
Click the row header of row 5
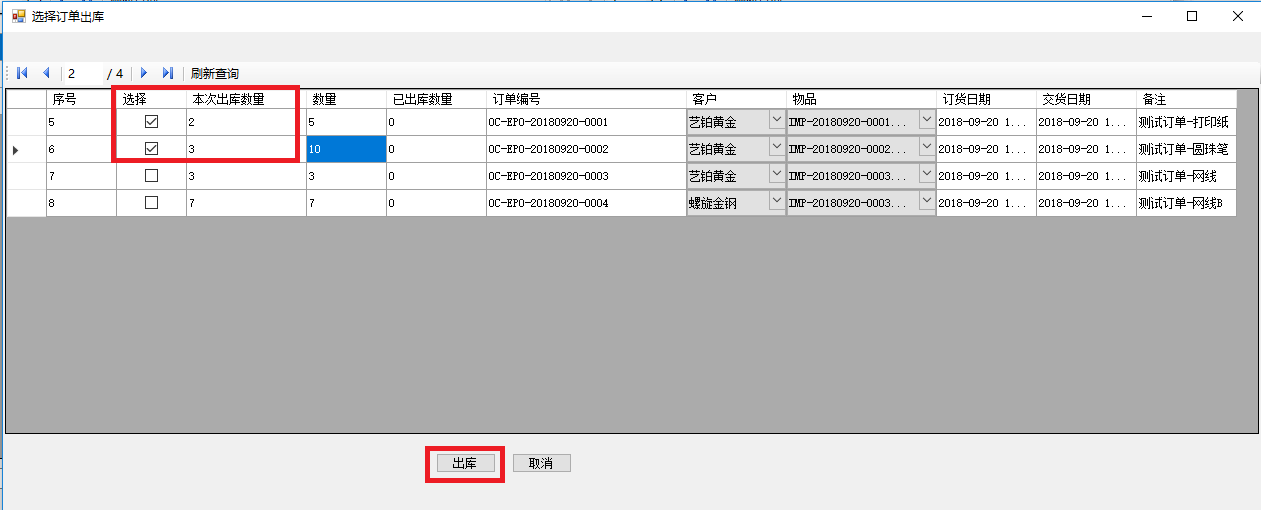click(x=26, y=122)
